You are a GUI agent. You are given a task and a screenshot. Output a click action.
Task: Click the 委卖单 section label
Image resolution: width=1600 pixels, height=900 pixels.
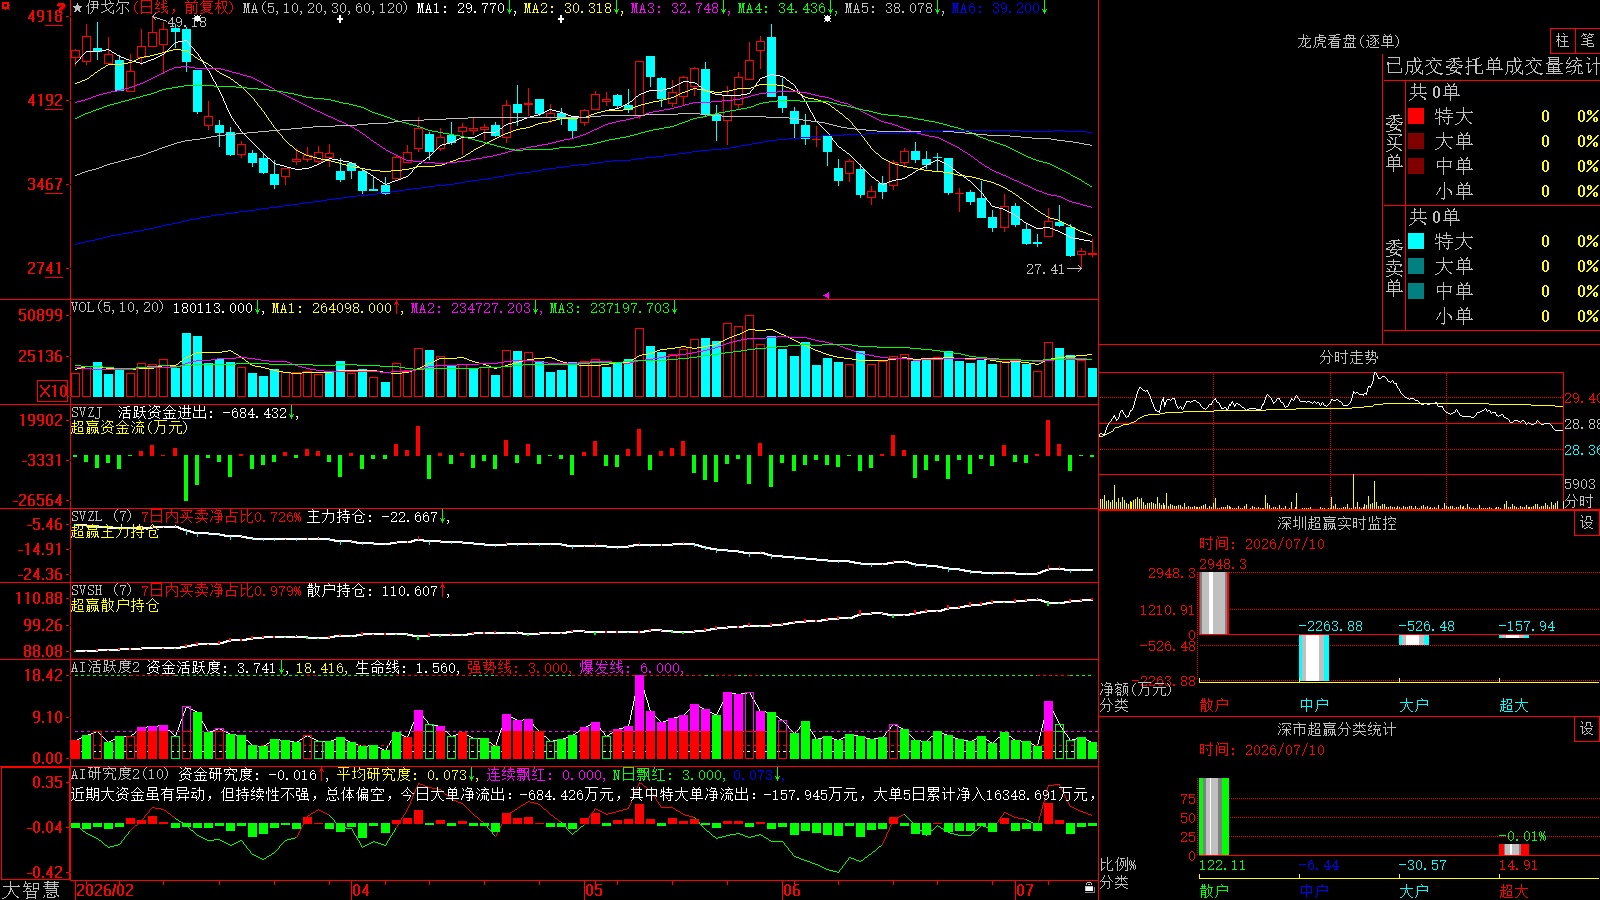(1394, 267)
